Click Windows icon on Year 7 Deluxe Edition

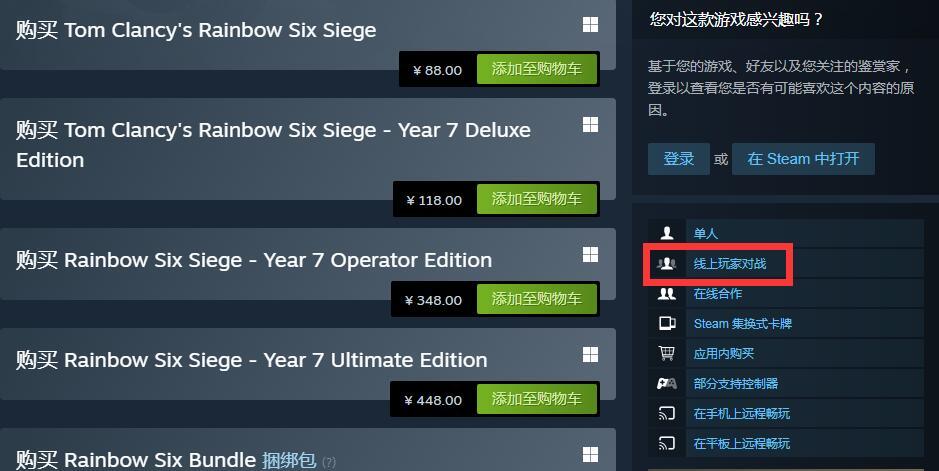pos(590,124)
